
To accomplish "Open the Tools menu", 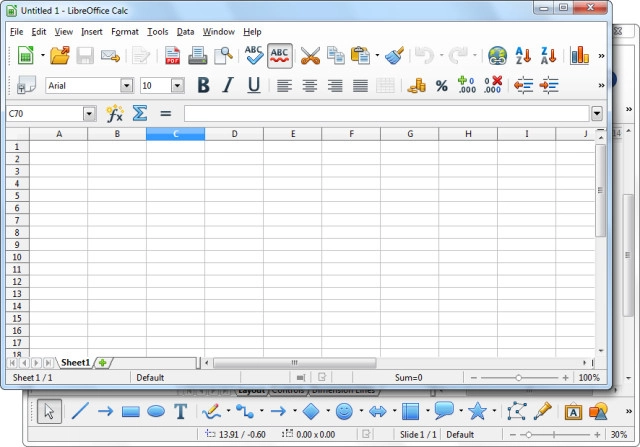I will [158, 32].
